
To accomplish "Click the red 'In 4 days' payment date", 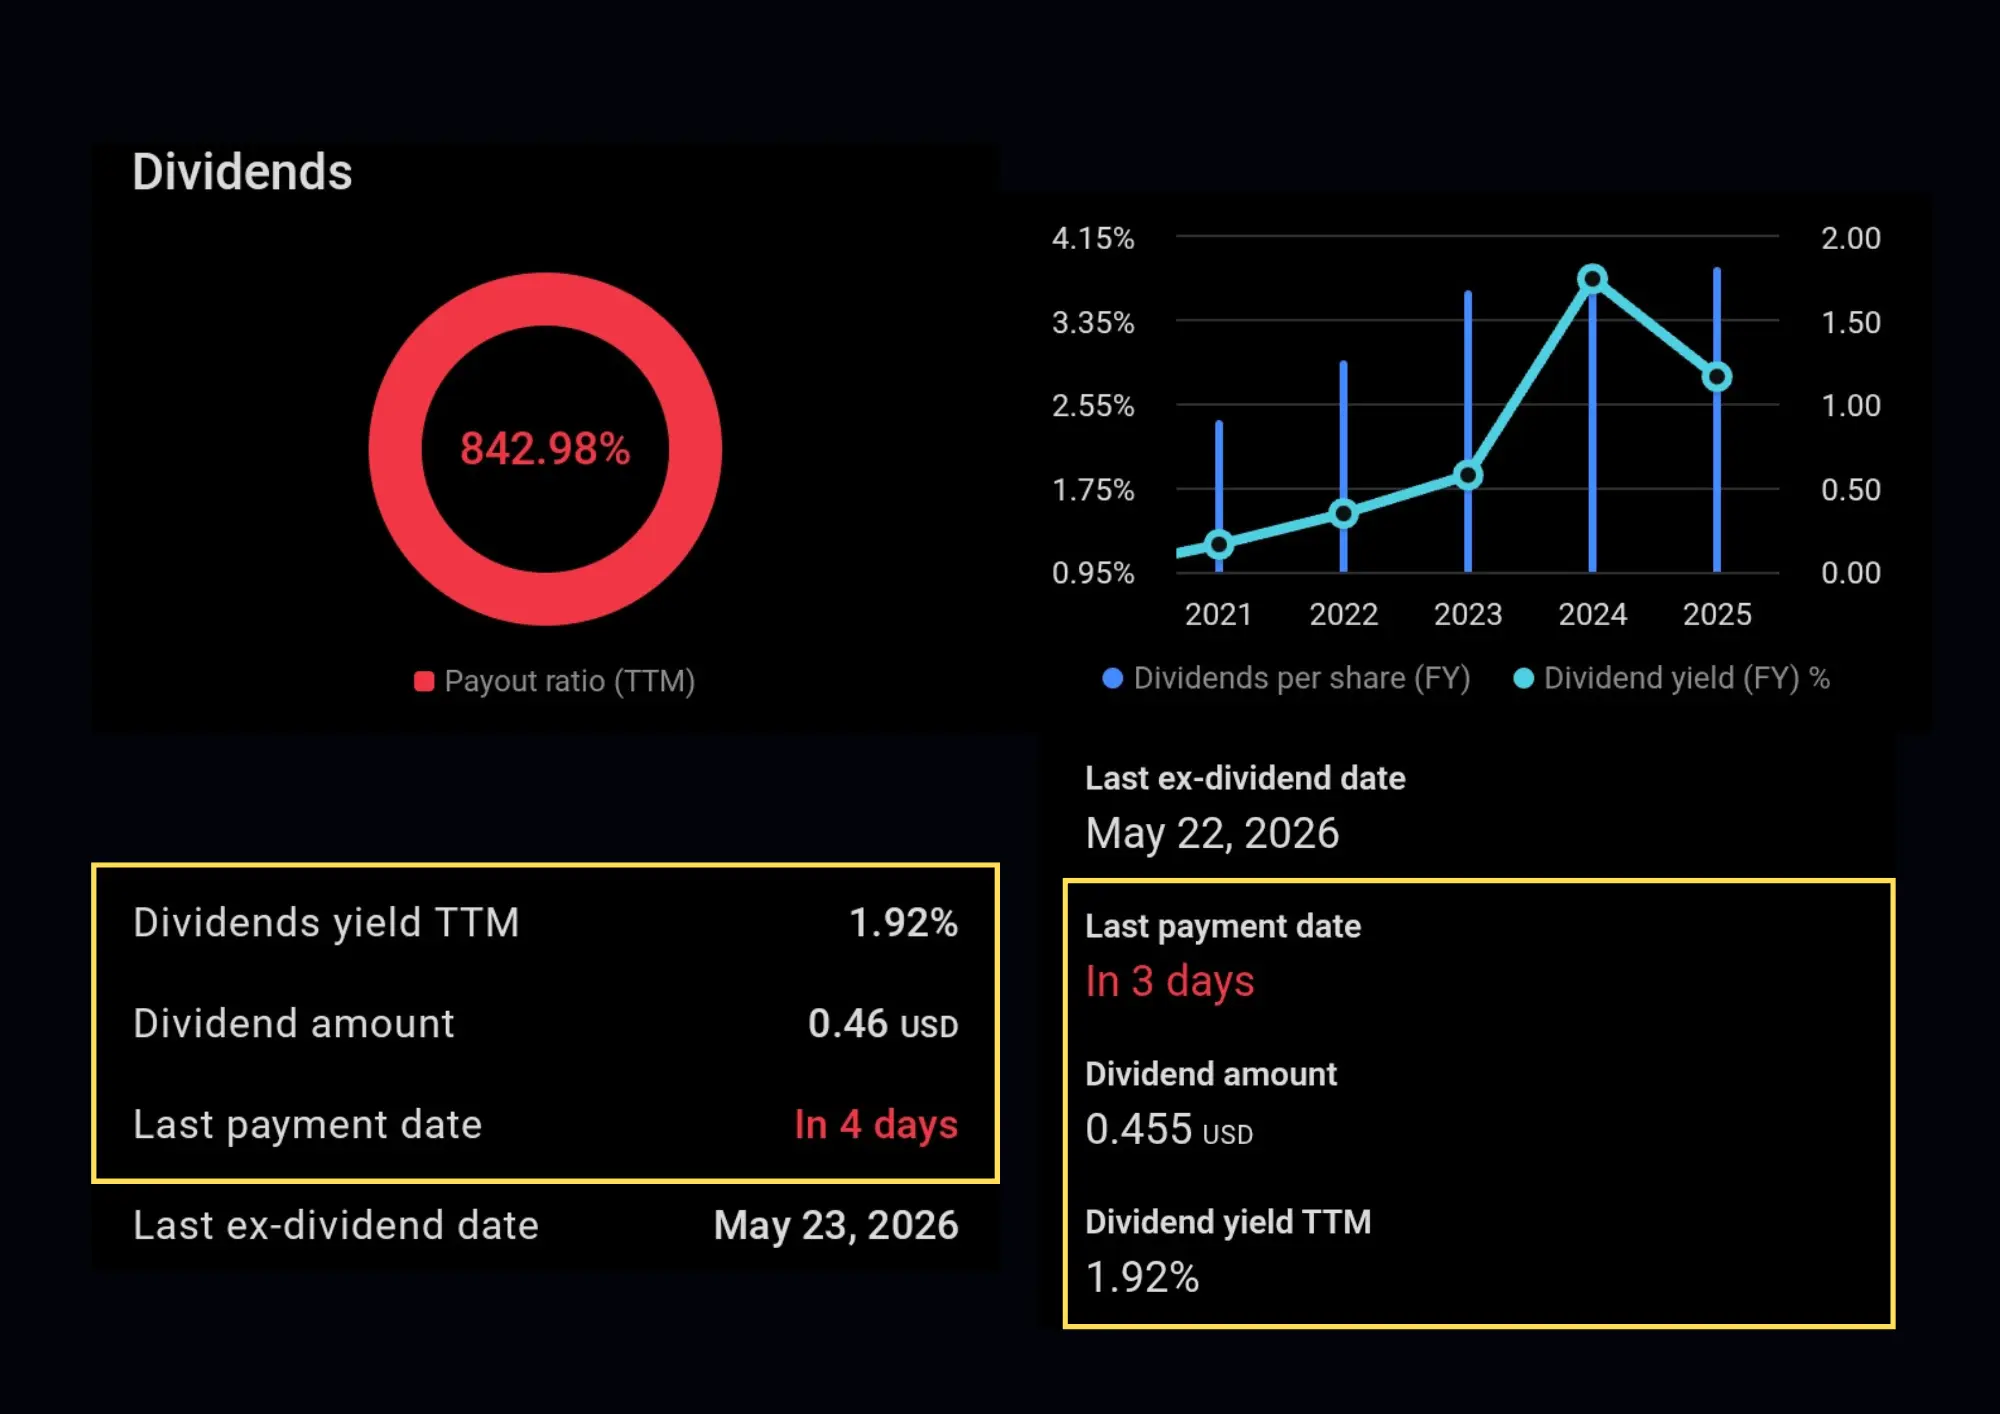I will [x=876, y=1125].
